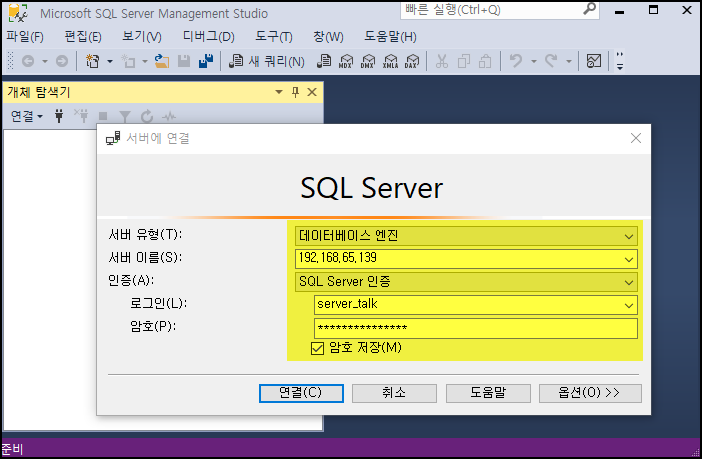
Task: Open the Redo history dropdown arrow
Action: pyautogui.click(x=569, y=61)
